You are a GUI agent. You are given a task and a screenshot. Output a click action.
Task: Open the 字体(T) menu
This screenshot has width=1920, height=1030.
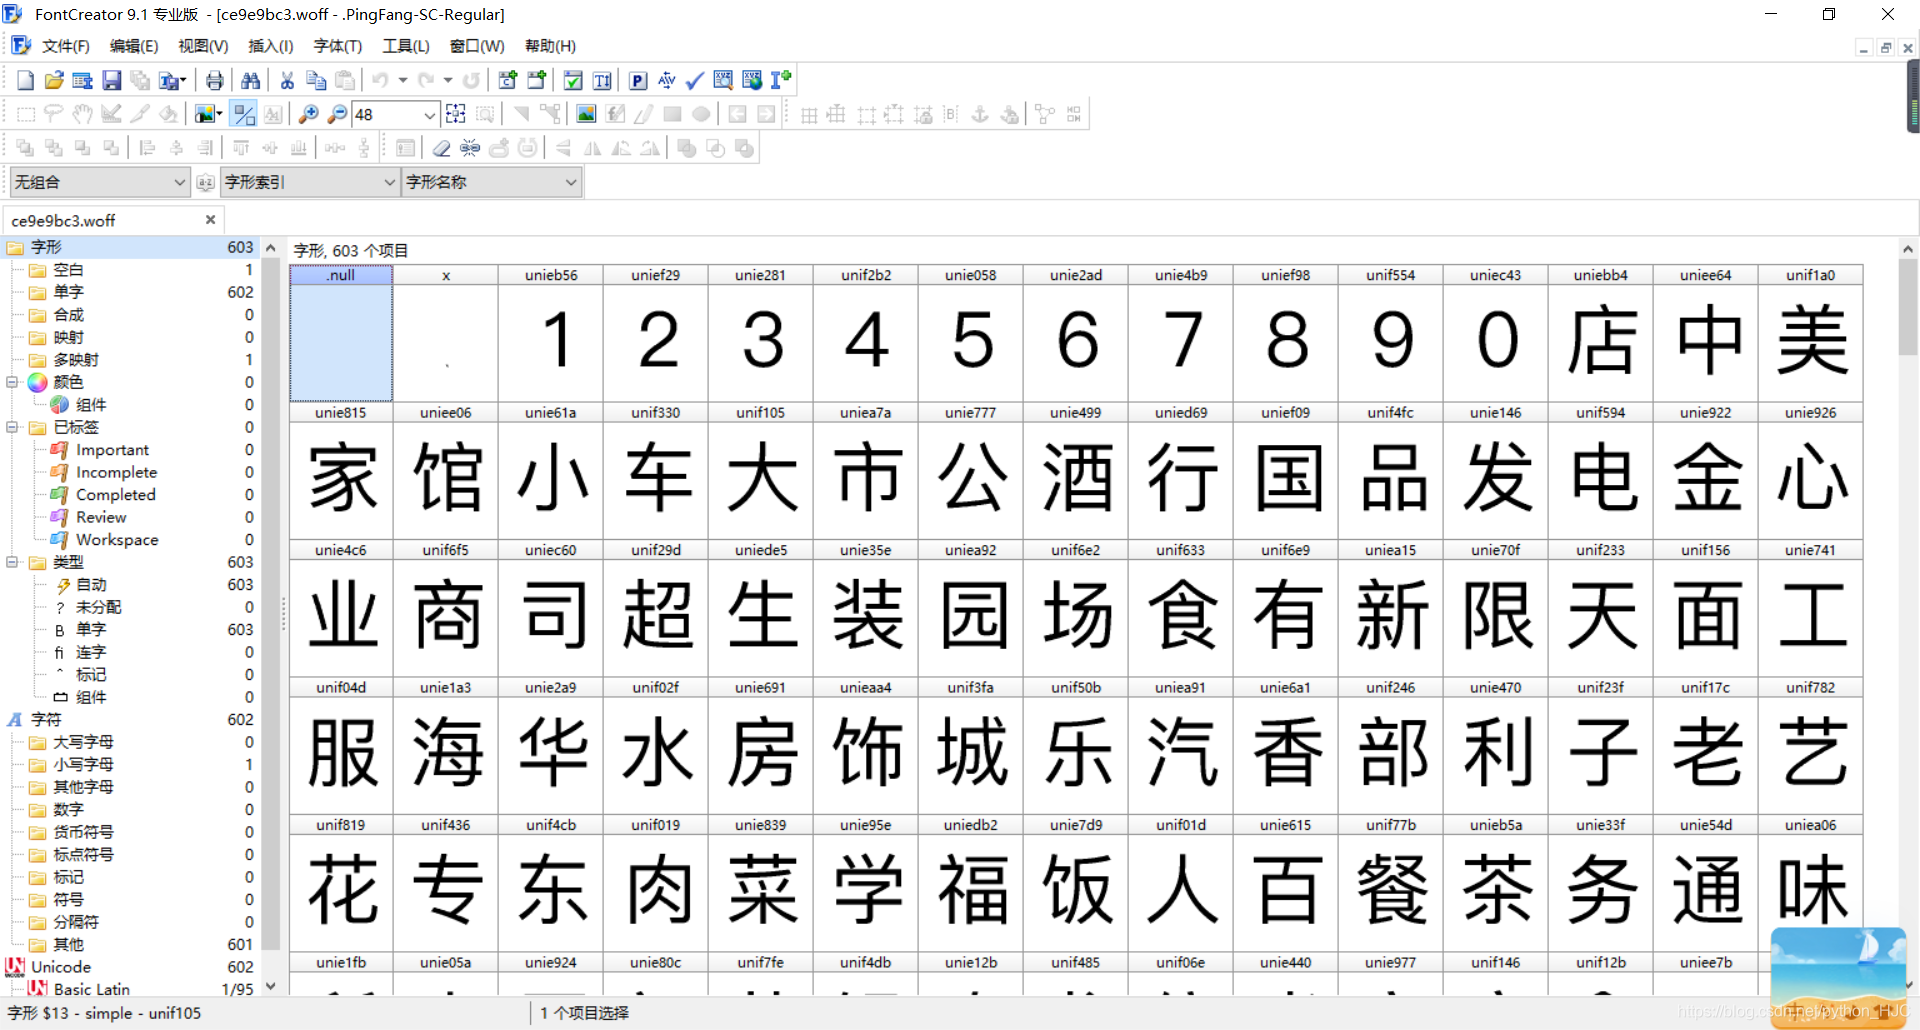(338, 46)
